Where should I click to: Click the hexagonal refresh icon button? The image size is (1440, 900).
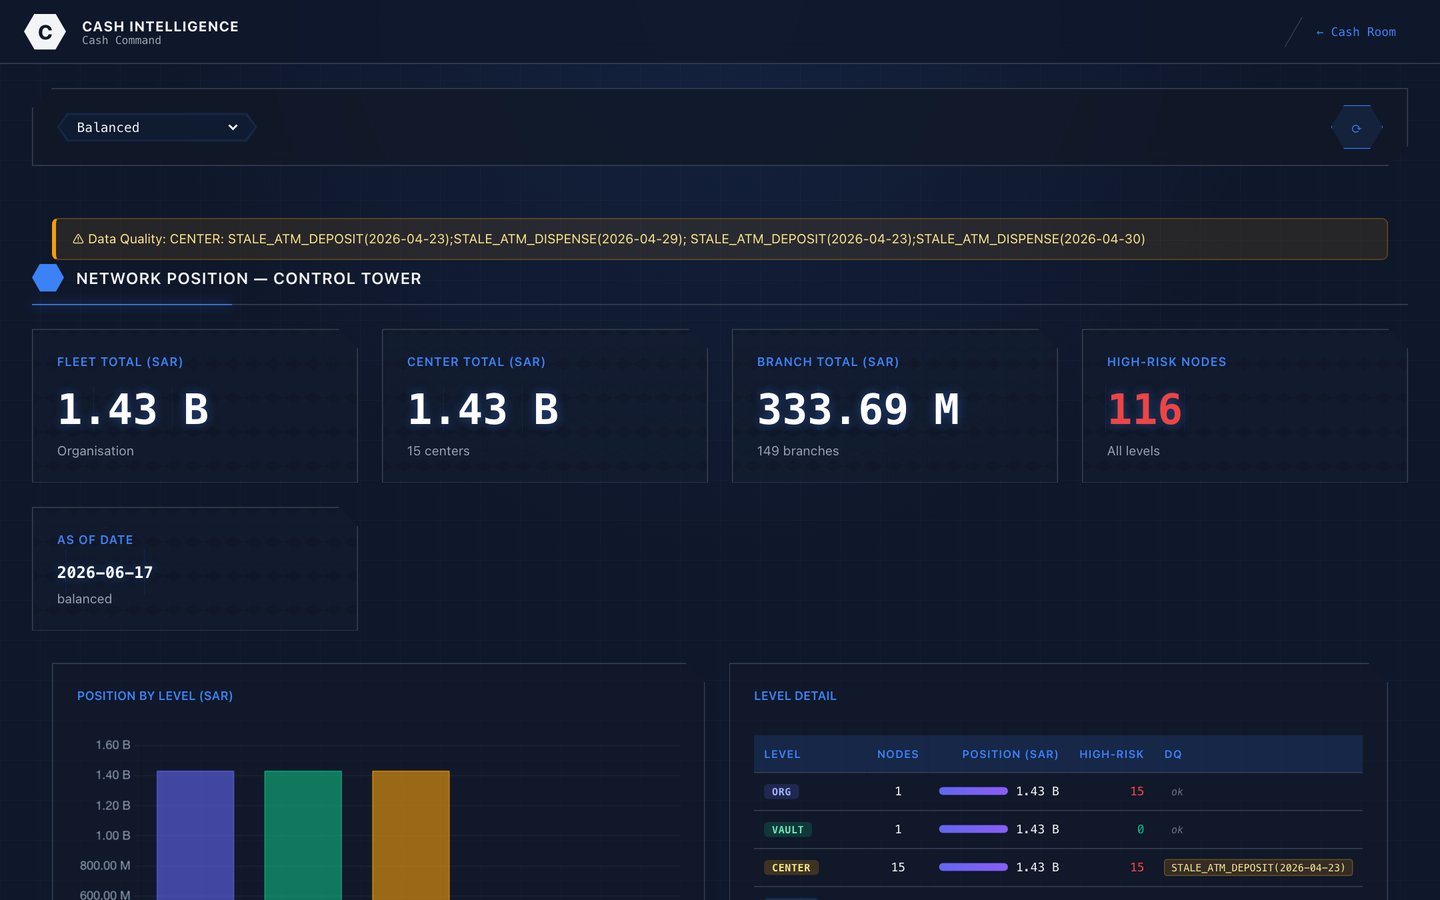coord(1357,128)
